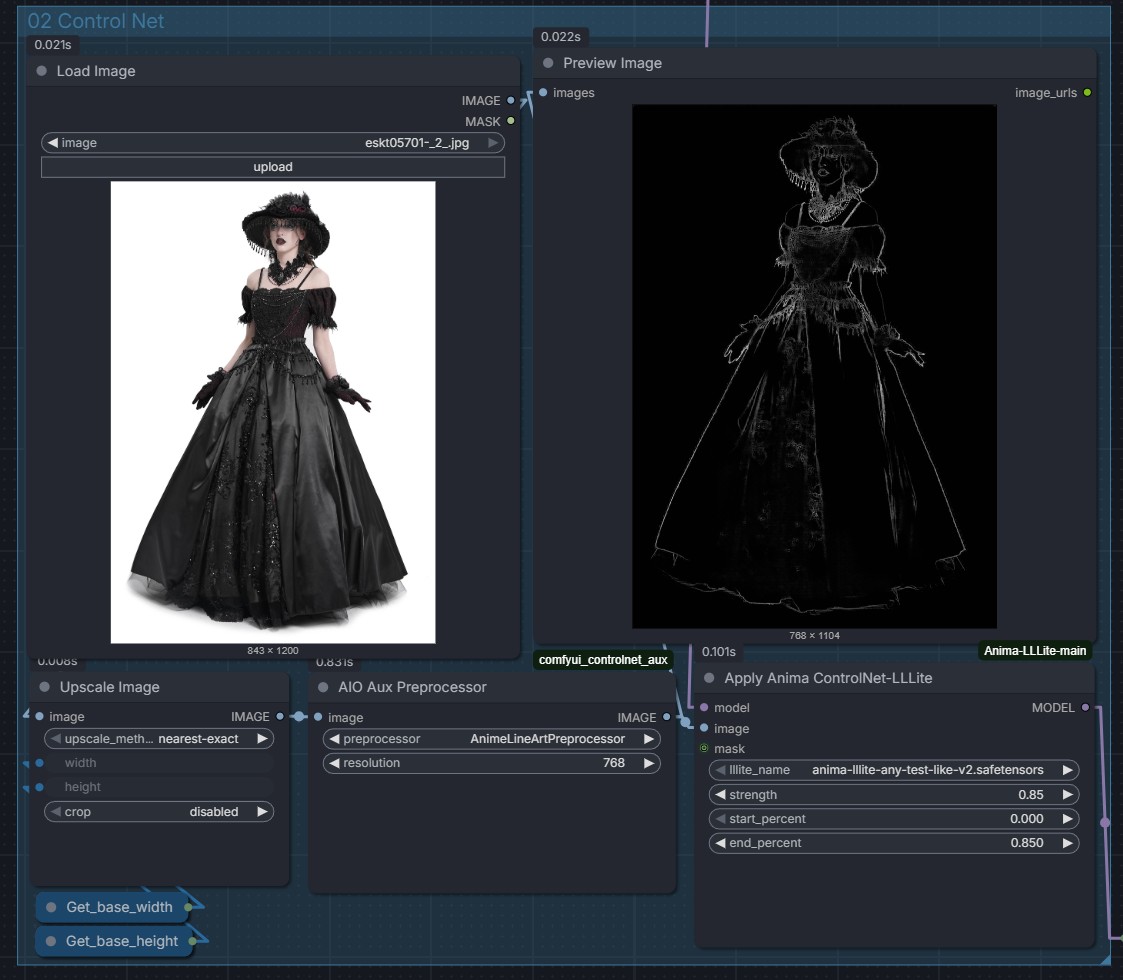The height and width of the screenshot is (980, 1123).
Task: Collapse the Load Image node dot
Action: coord(42,71)
